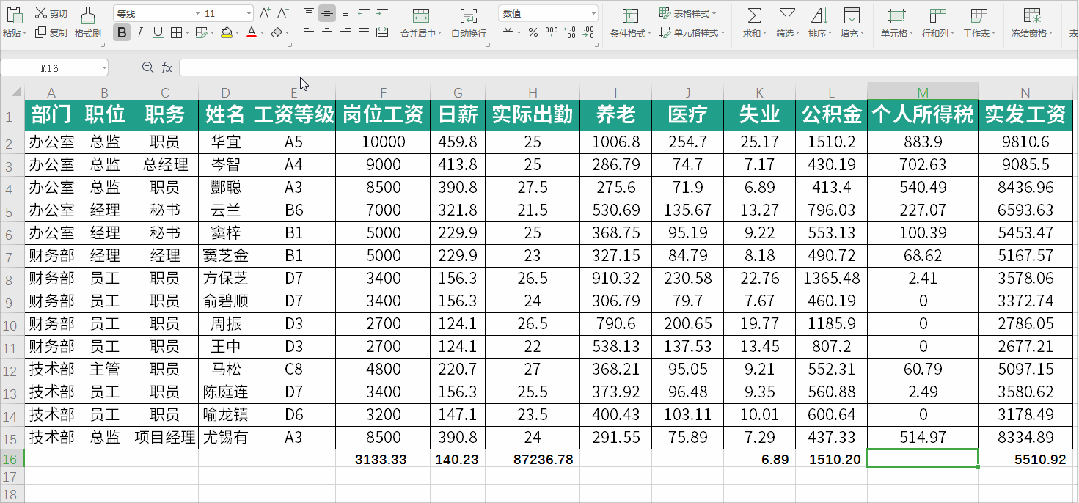Click the justify alignment icon

coord(363,32)
